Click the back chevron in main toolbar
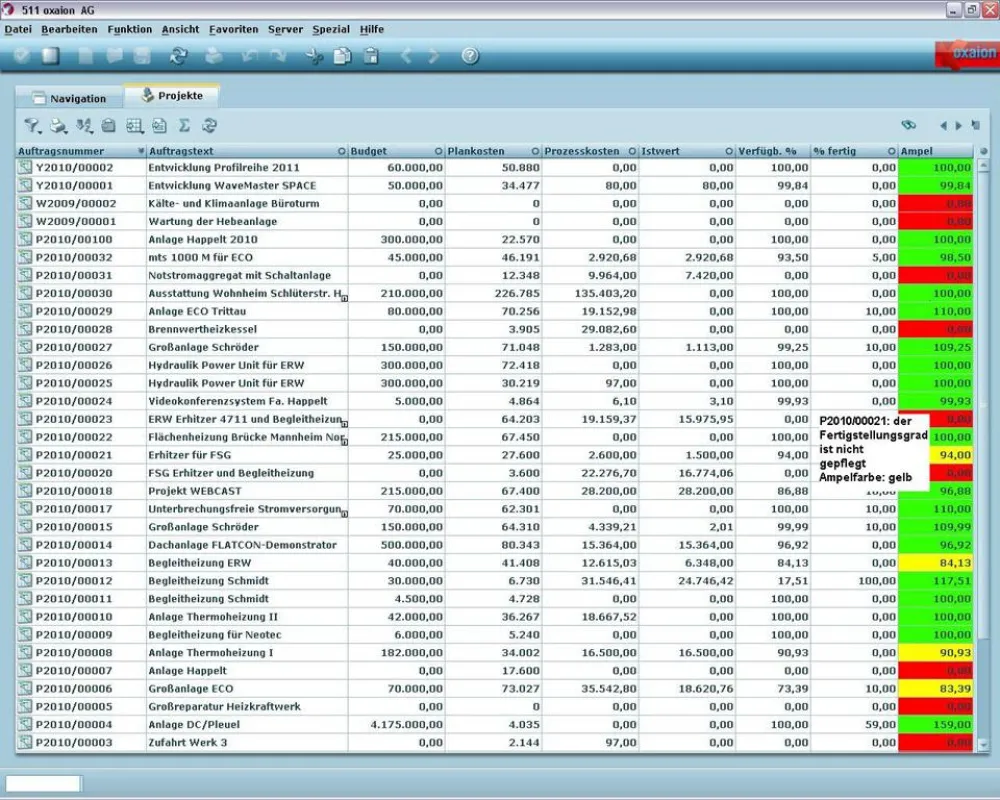This screenshot has width=1000, height=800. tap(406, 56)
